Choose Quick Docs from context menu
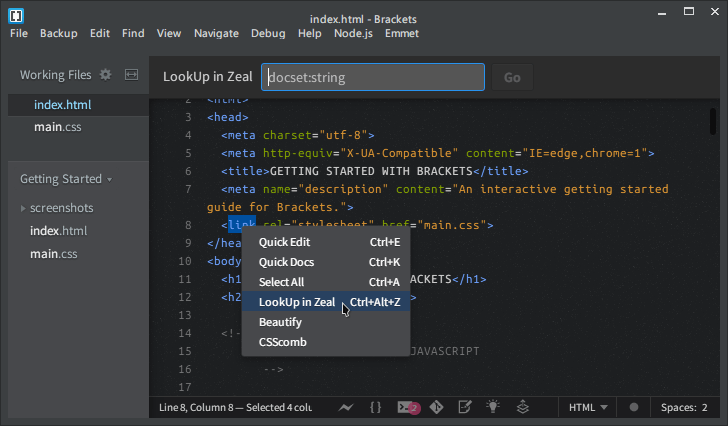This screenshot has height=426, width=728. click(x=326, y=262)
